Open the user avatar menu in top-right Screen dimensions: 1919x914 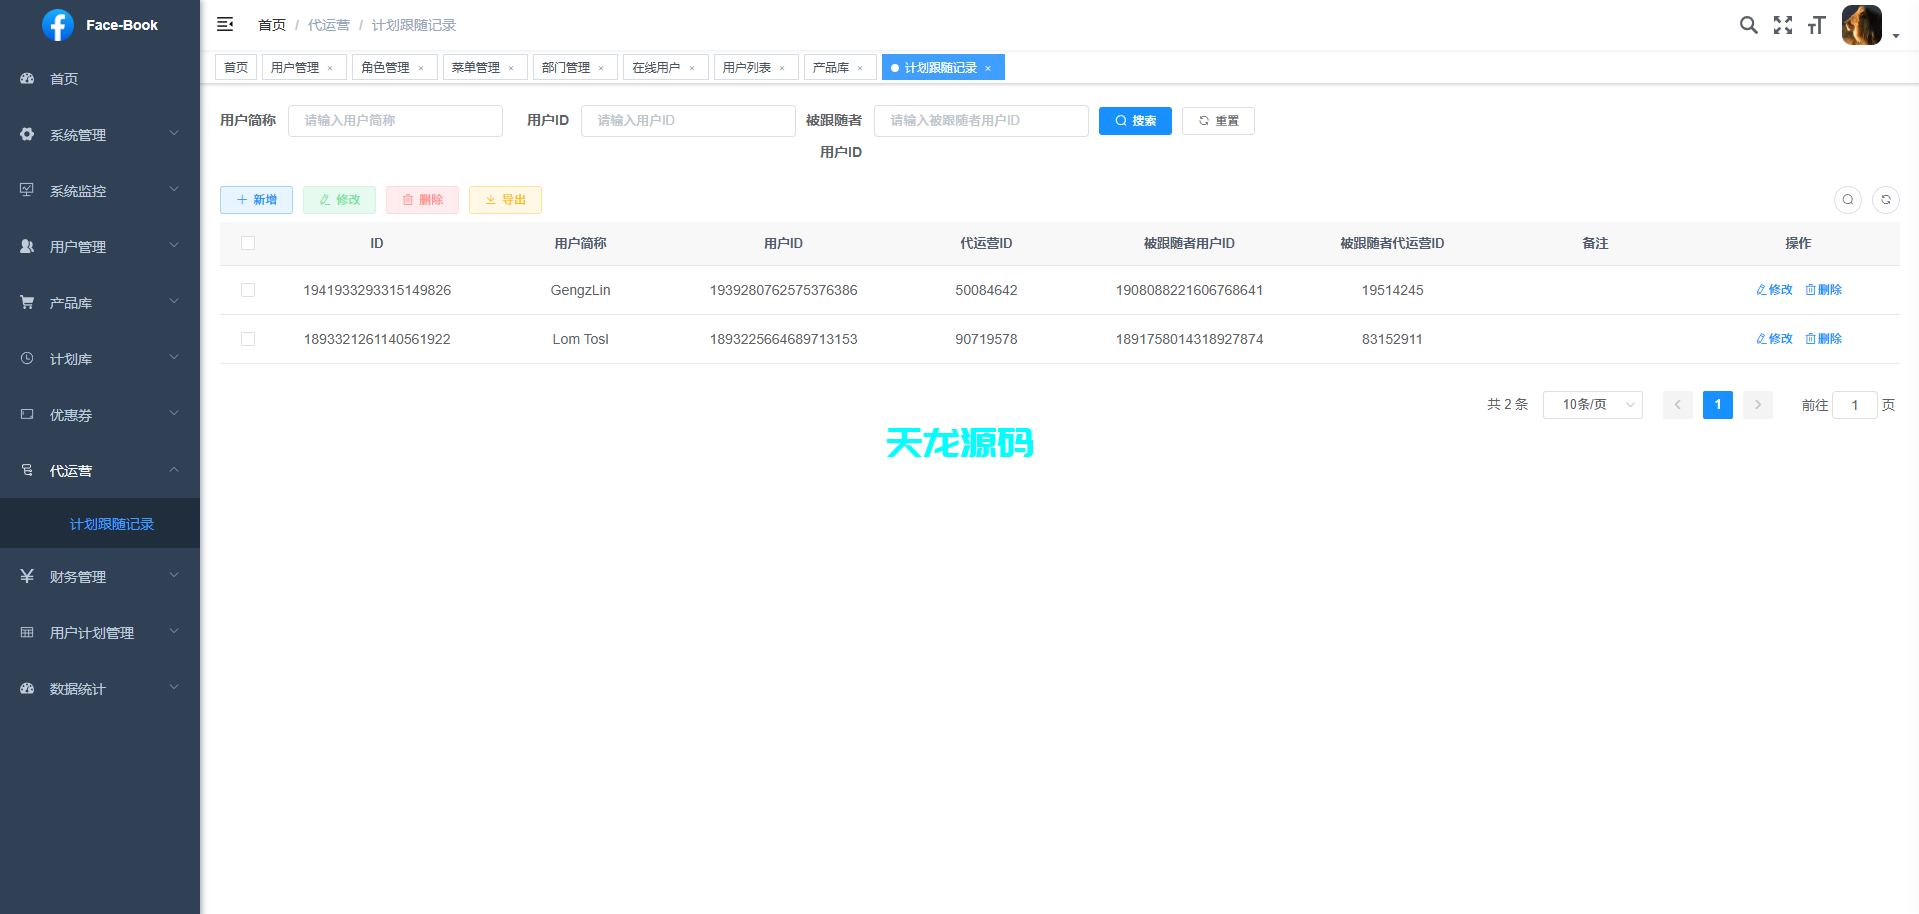click(1861, 25)
